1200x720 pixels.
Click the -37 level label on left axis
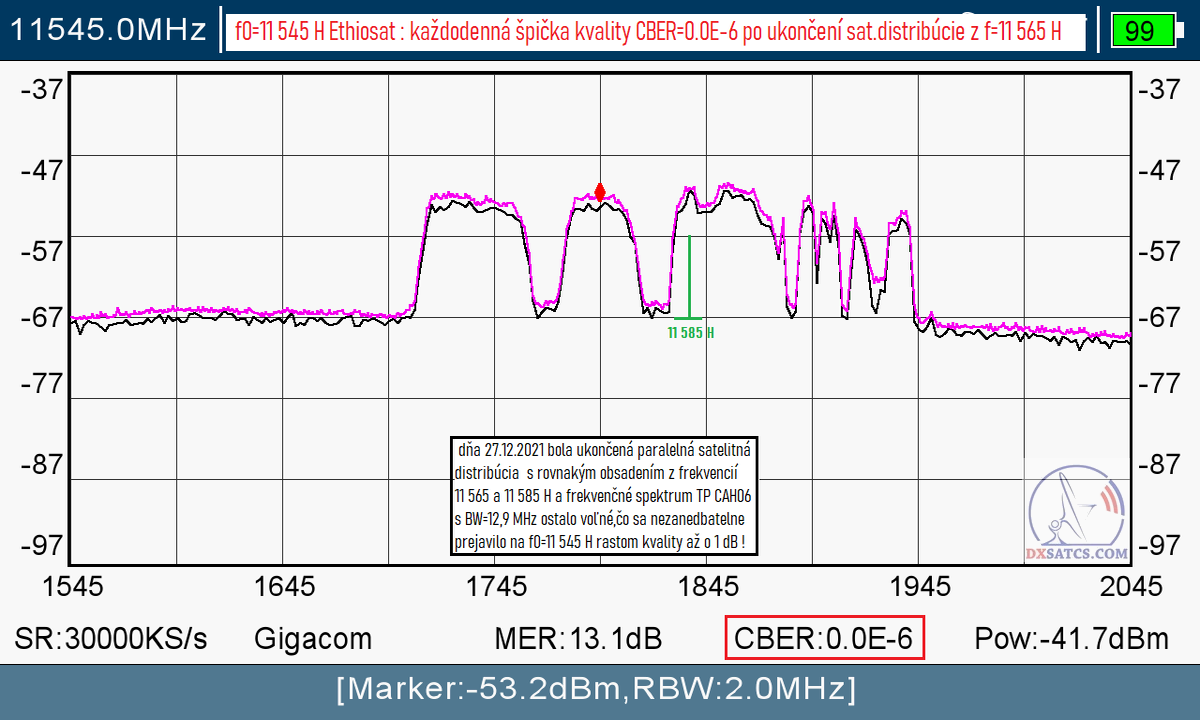point(41,89)
